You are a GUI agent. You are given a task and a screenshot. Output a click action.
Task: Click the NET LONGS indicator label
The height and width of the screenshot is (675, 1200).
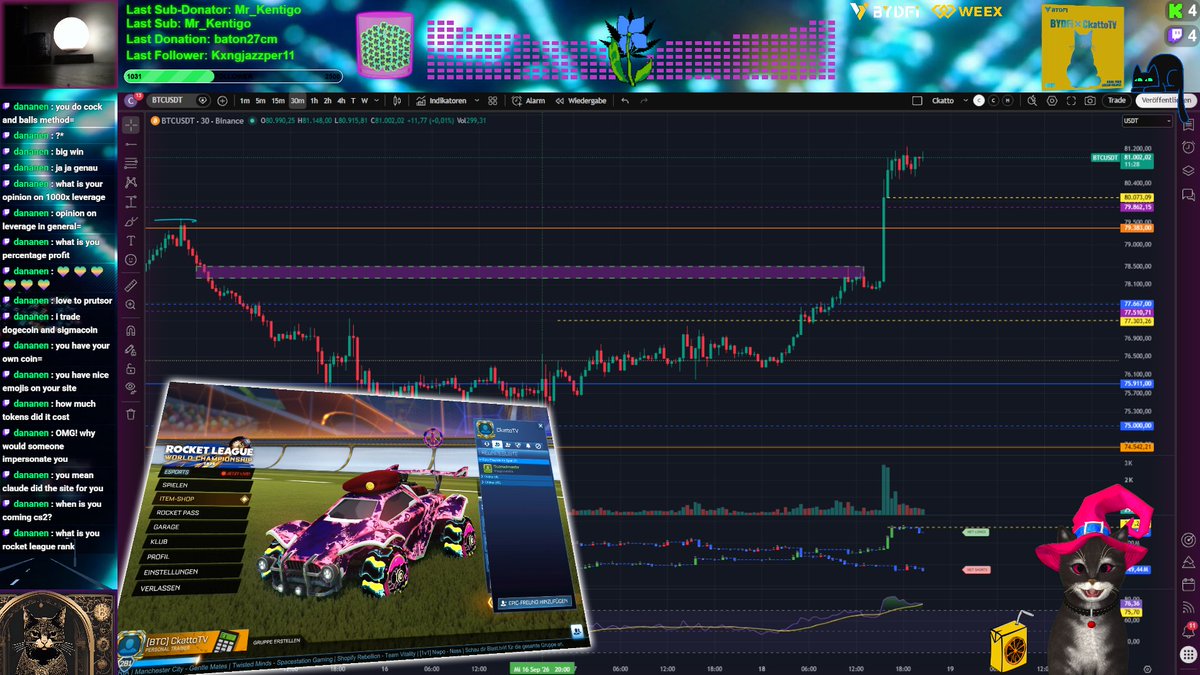pos(975,532)
